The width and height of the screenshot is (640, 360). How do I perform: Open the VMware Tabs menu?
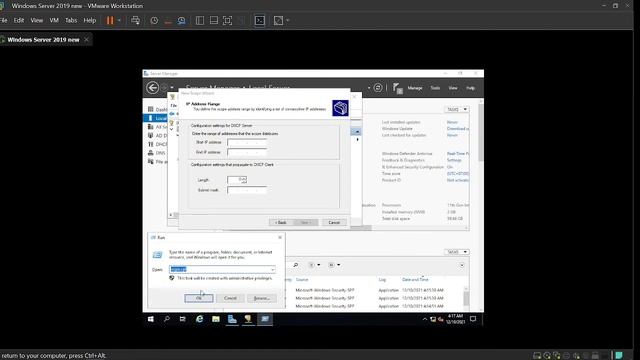click(x=71, y=20)
